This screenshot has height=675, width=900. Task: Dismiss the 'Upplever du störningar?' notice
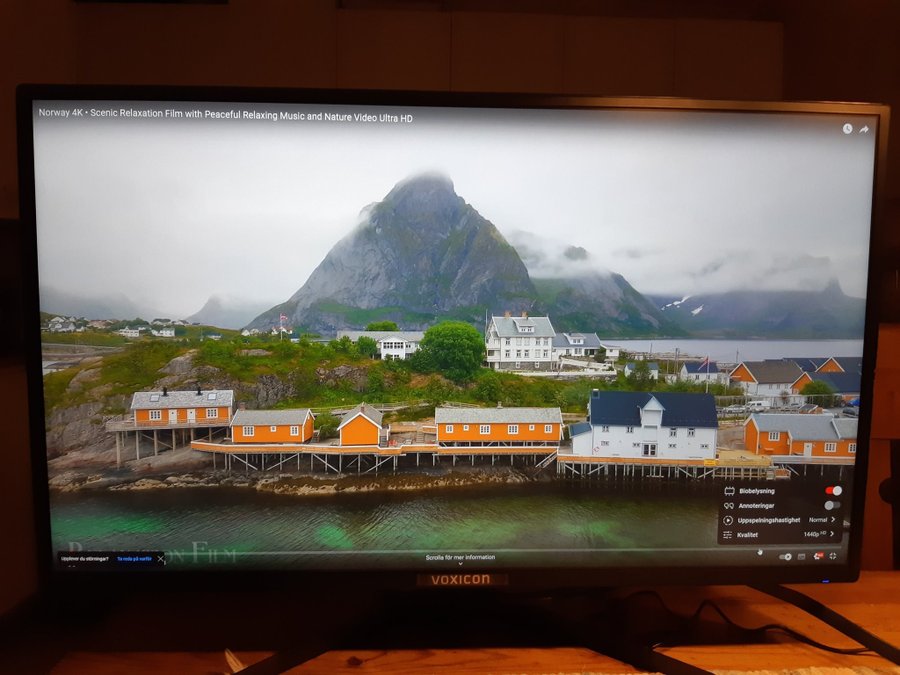click(161, 559)
